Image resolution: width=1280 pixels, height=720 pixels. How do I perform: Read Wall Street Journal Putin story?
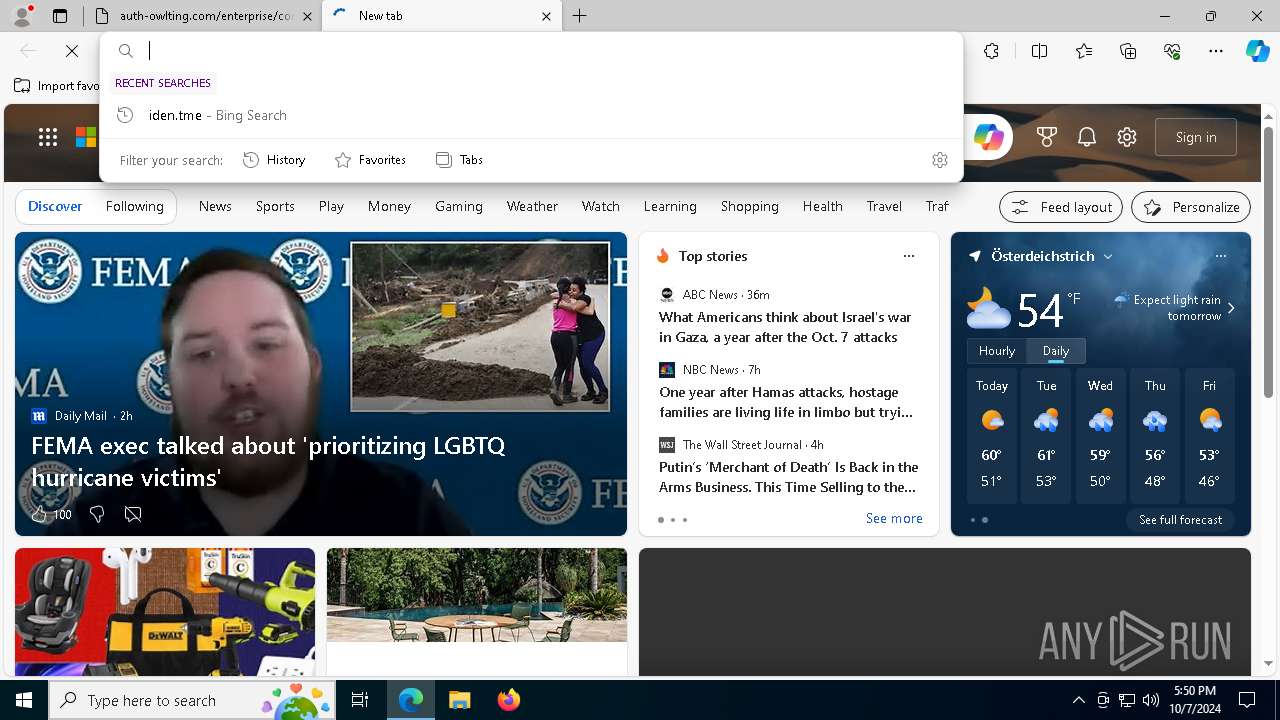[x=788, y=477]
